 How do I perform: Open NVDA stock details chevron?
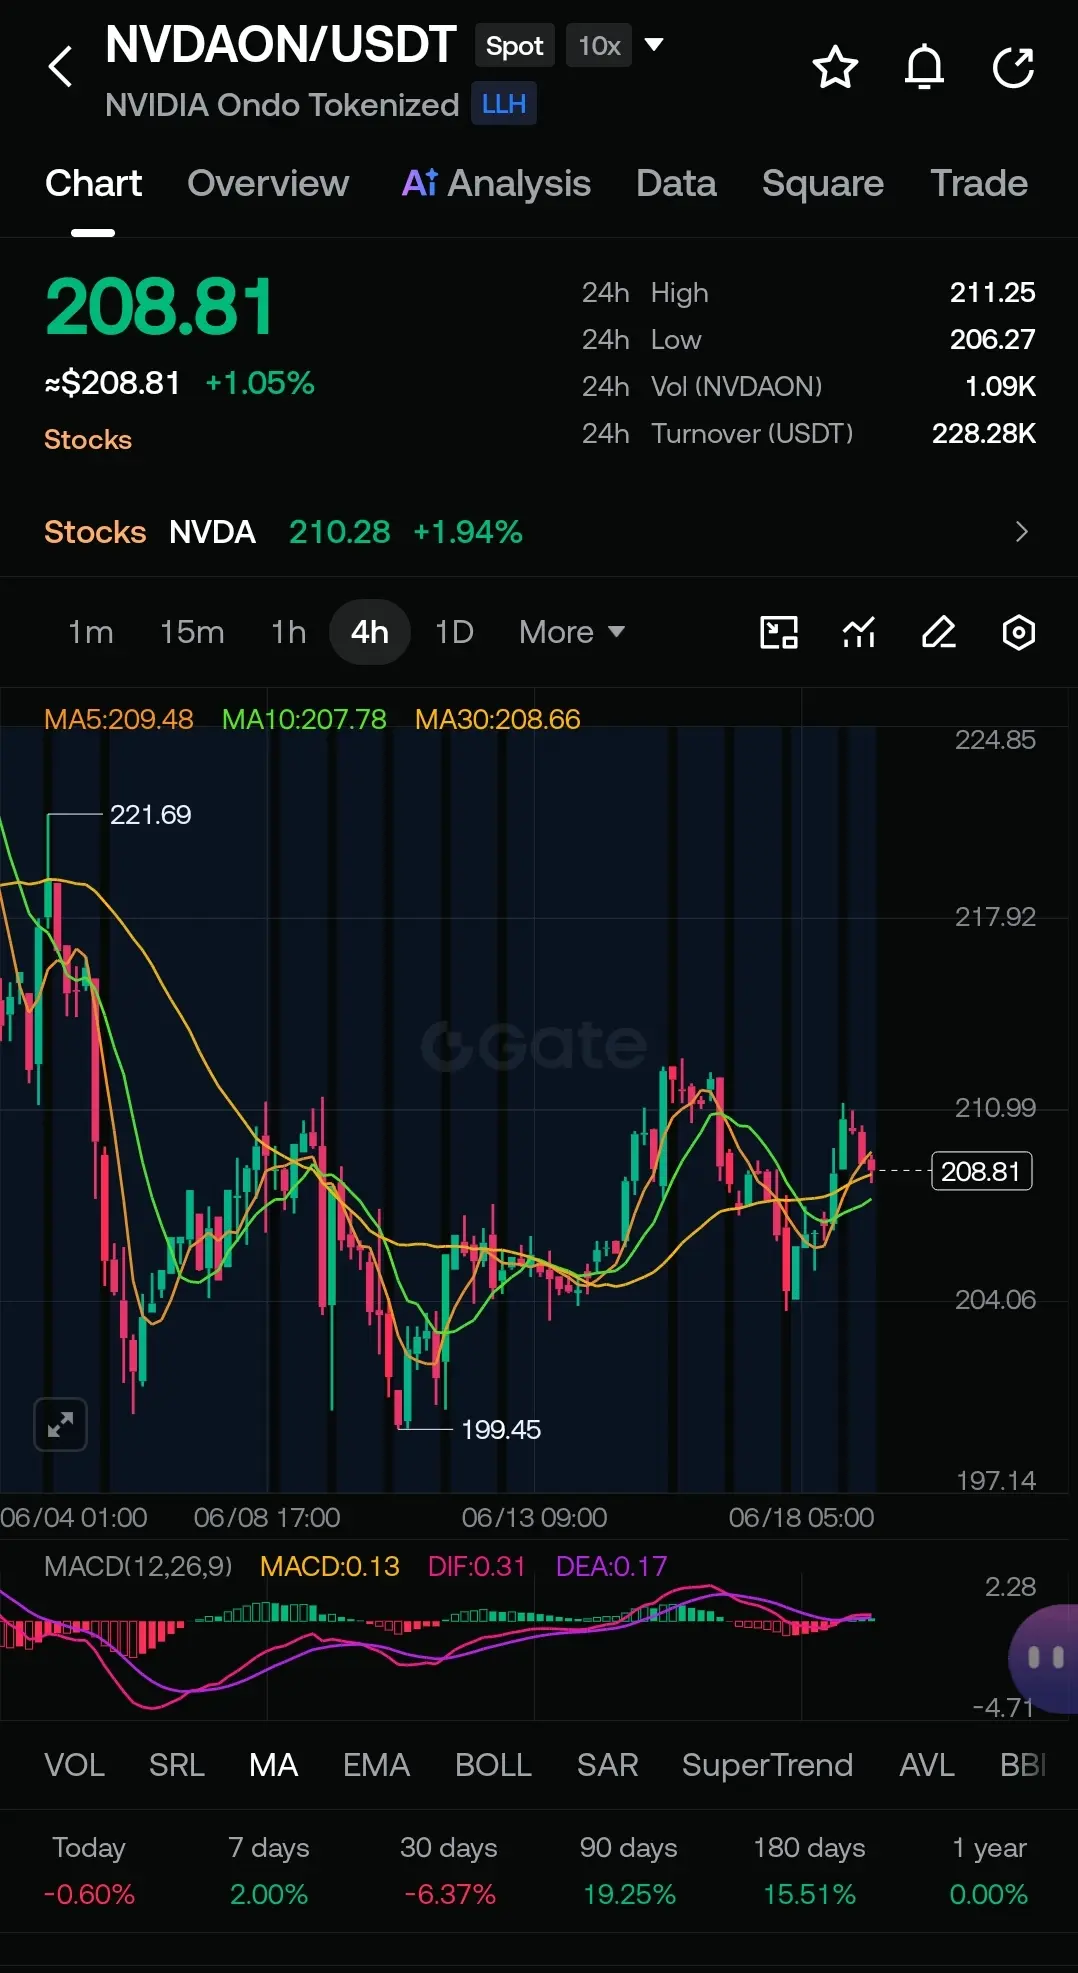click(1021, 532)
